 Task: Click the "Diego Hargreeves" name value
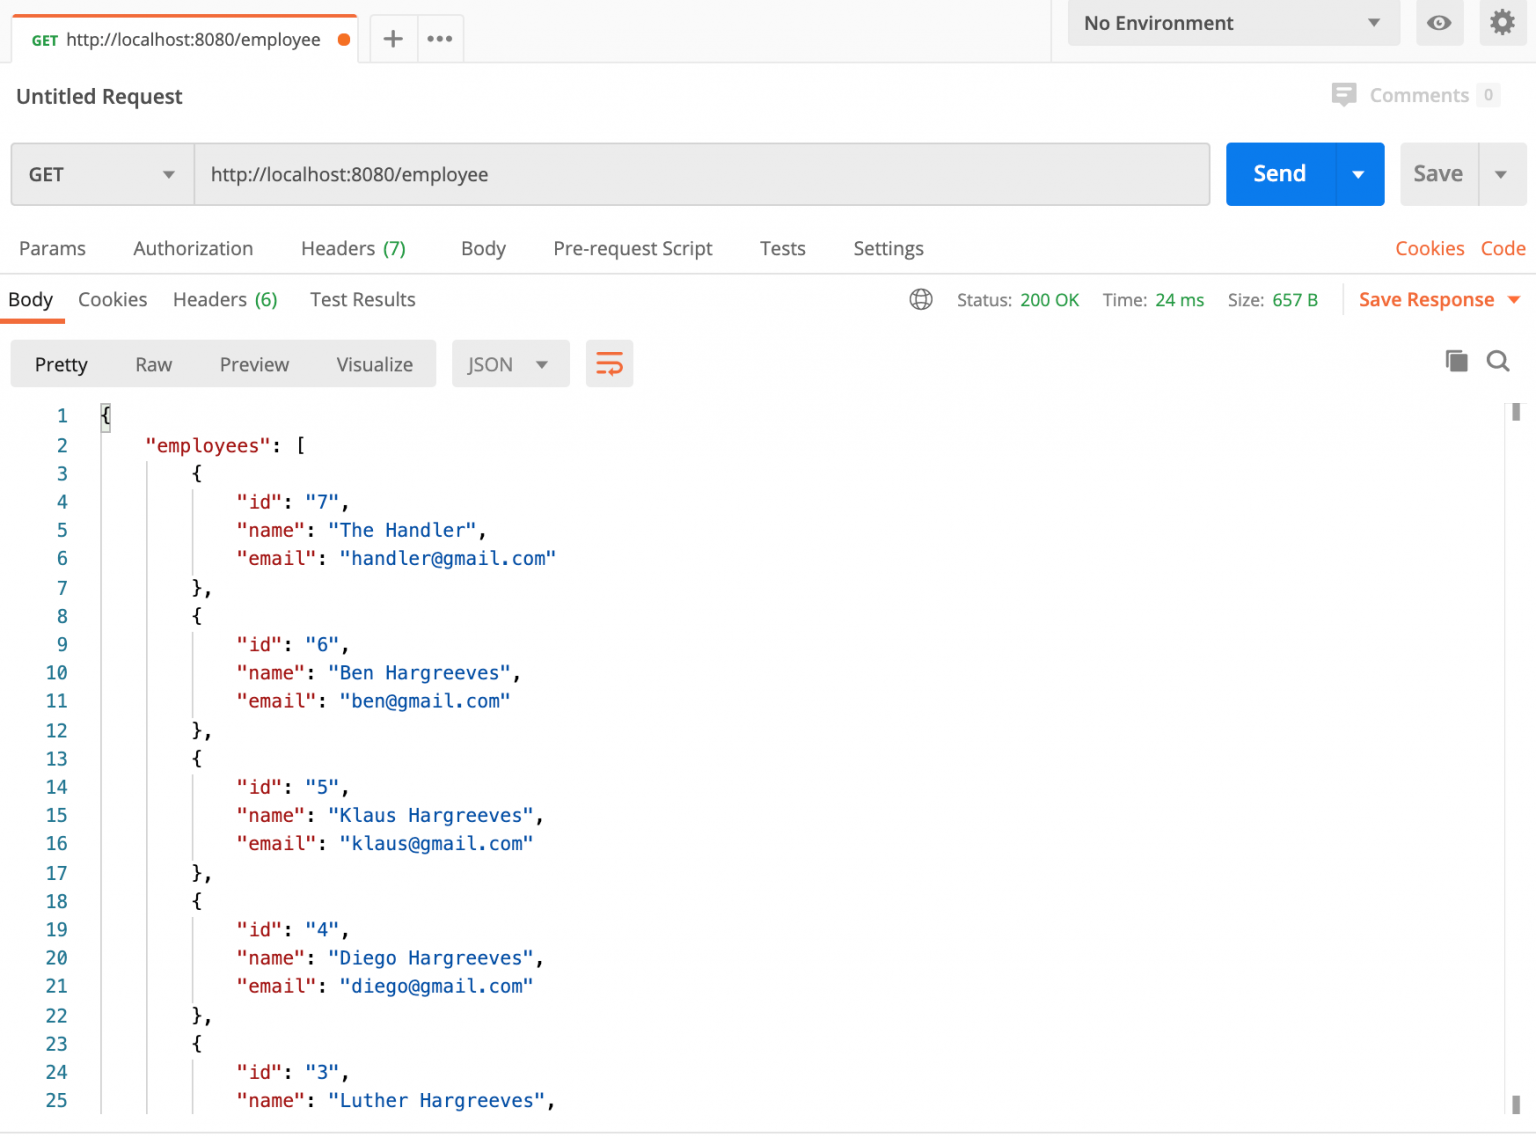pos(431,958)
